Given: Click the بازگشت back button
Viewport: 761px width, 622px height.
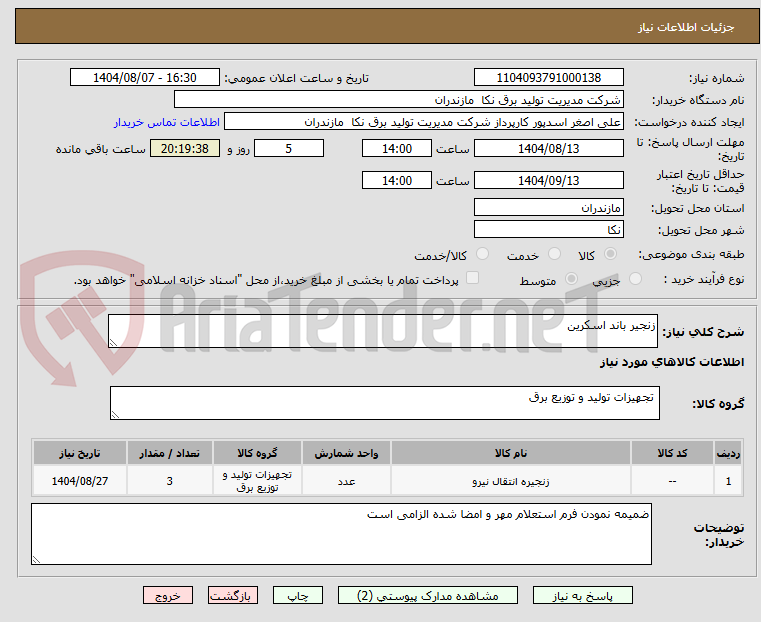Looking at the screenshot, I should point(233,596).
